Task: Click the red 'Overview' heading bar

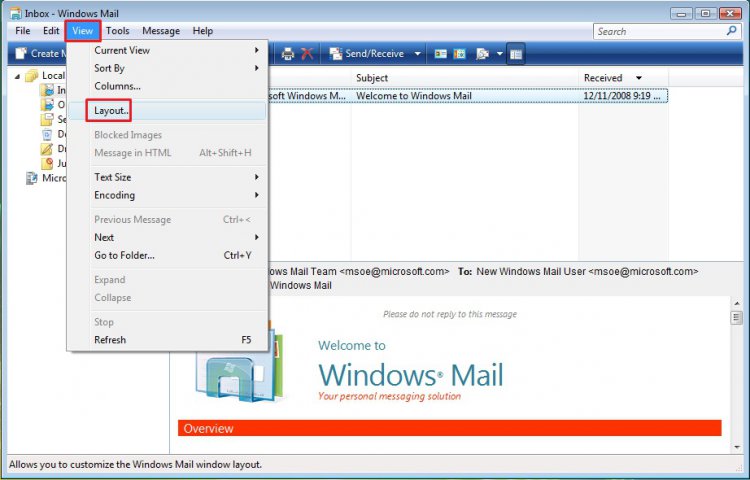Action: [450, 428]
